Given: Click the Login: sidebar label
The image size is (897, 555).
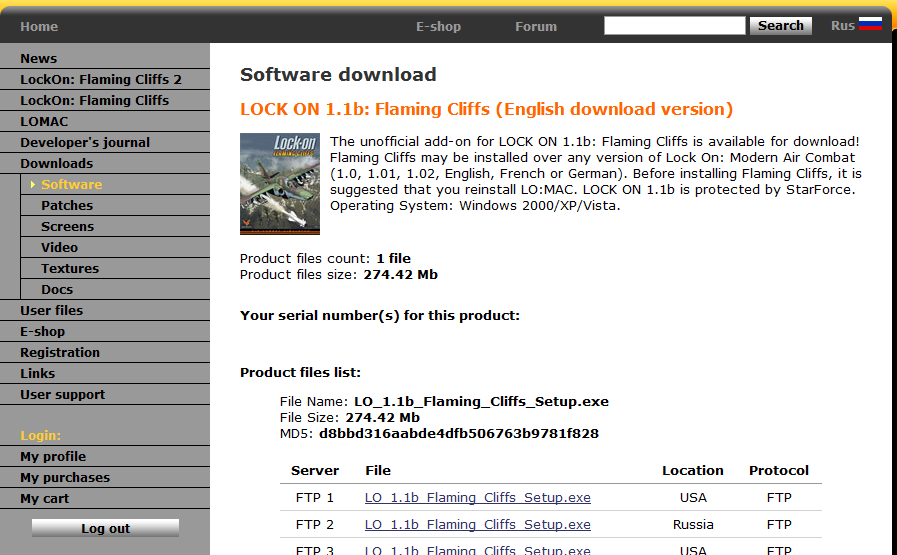Looking at the screenshot, I should click(41, 435).
